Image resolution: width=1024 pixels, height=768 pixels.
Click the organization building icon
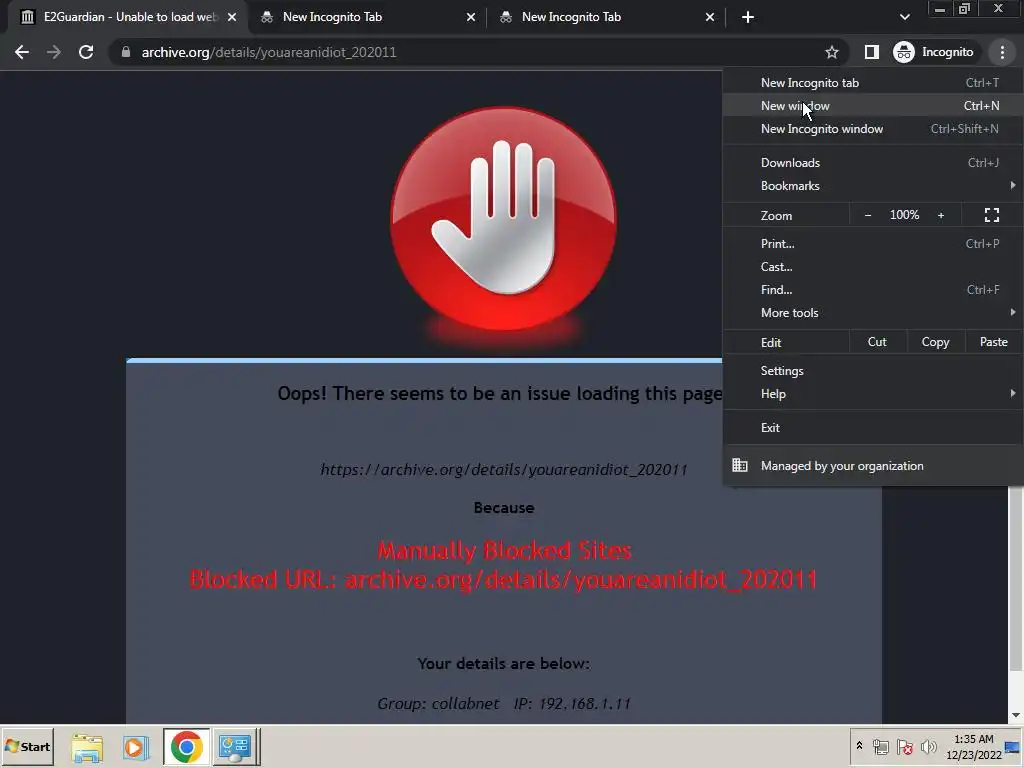739,465
